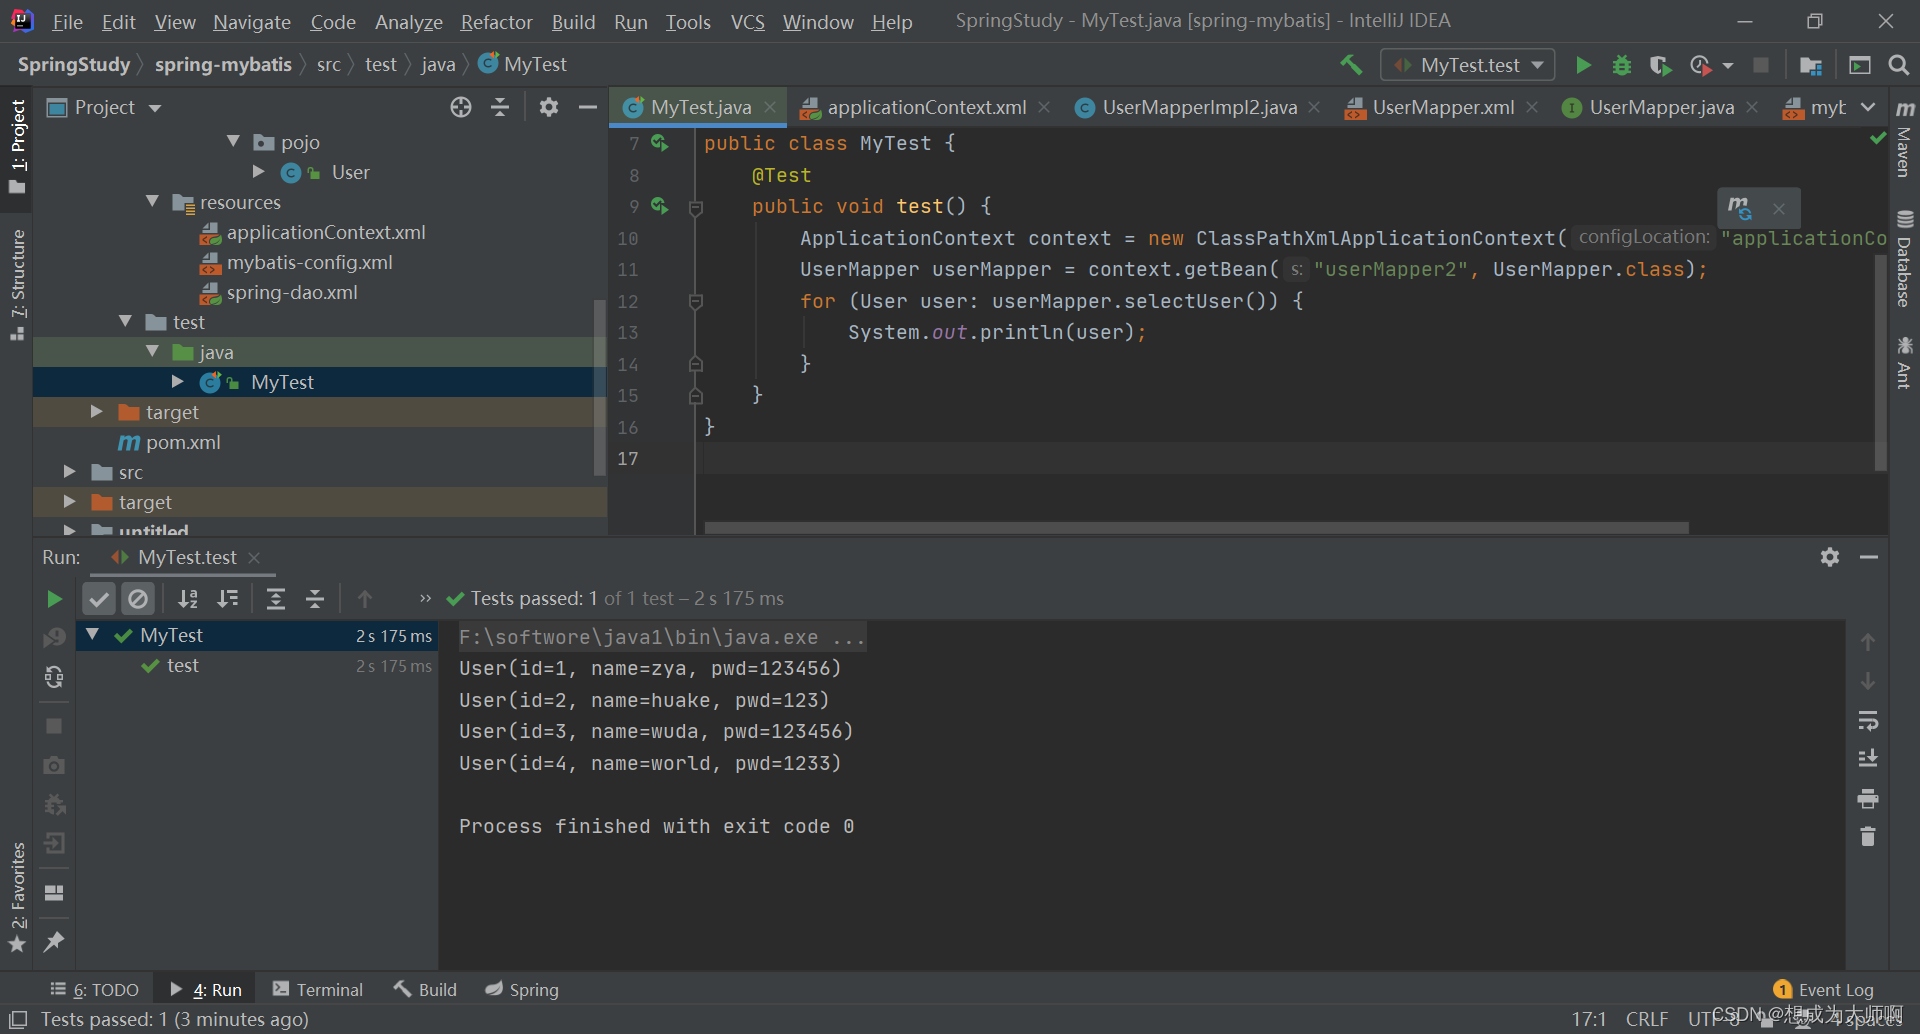Start debugging with the bug icon
1920x1034 pixels.
coord(1622,65)
